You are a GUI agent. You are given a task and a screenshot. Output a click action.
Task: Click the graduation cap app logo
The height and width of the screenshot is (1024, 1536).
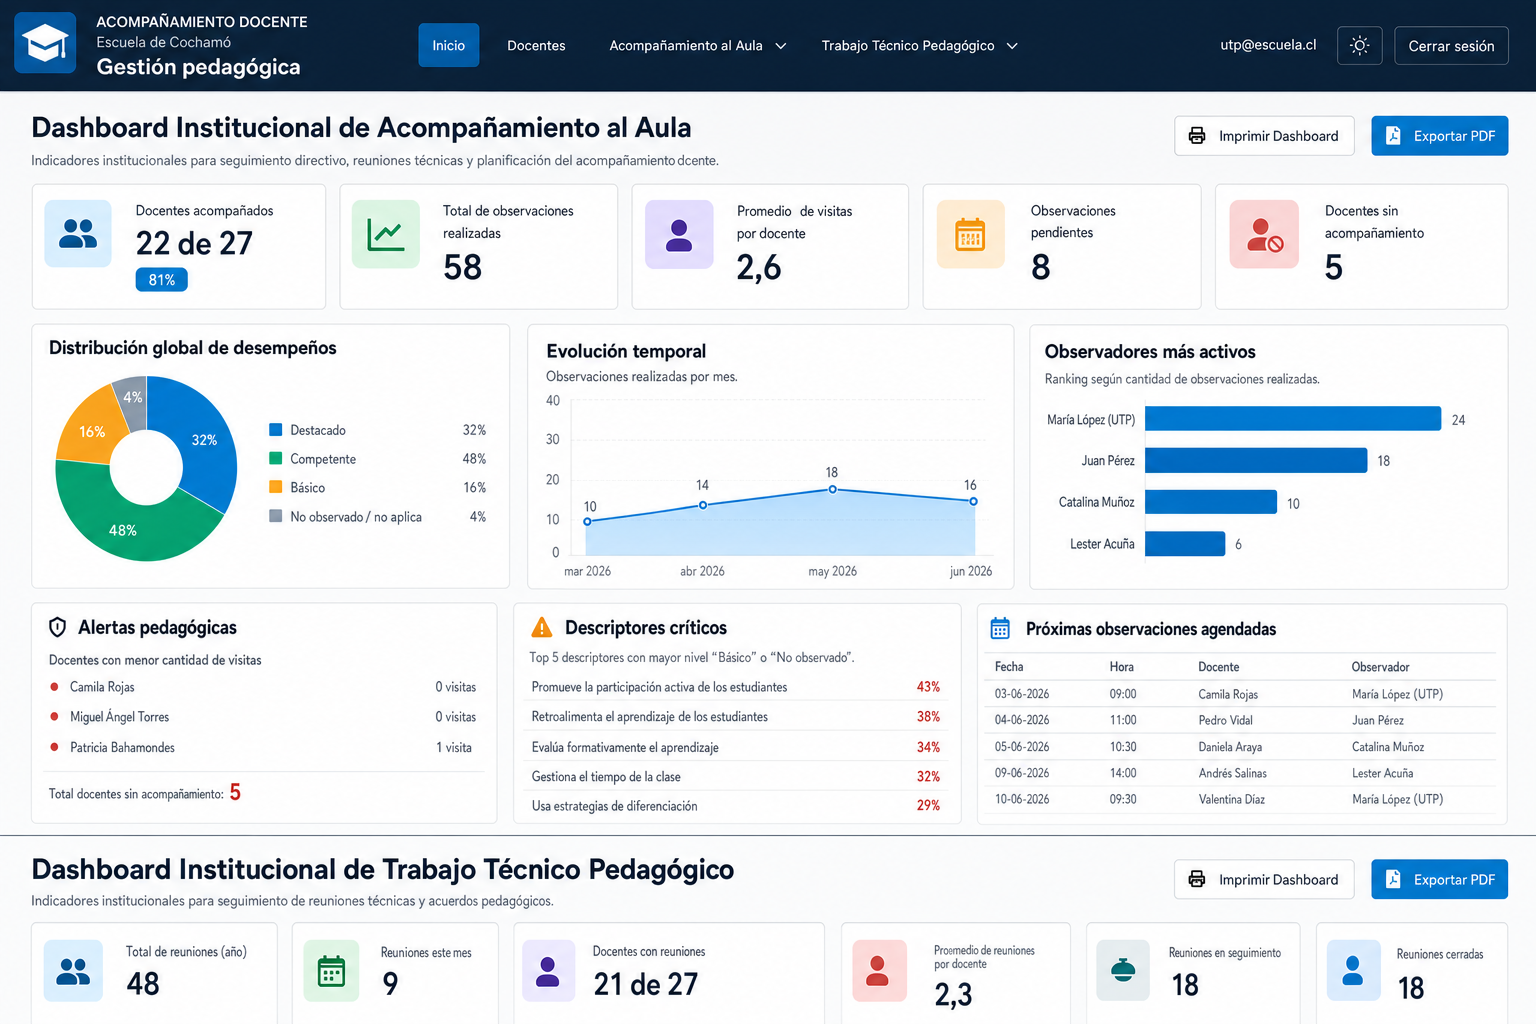[45, 43]
